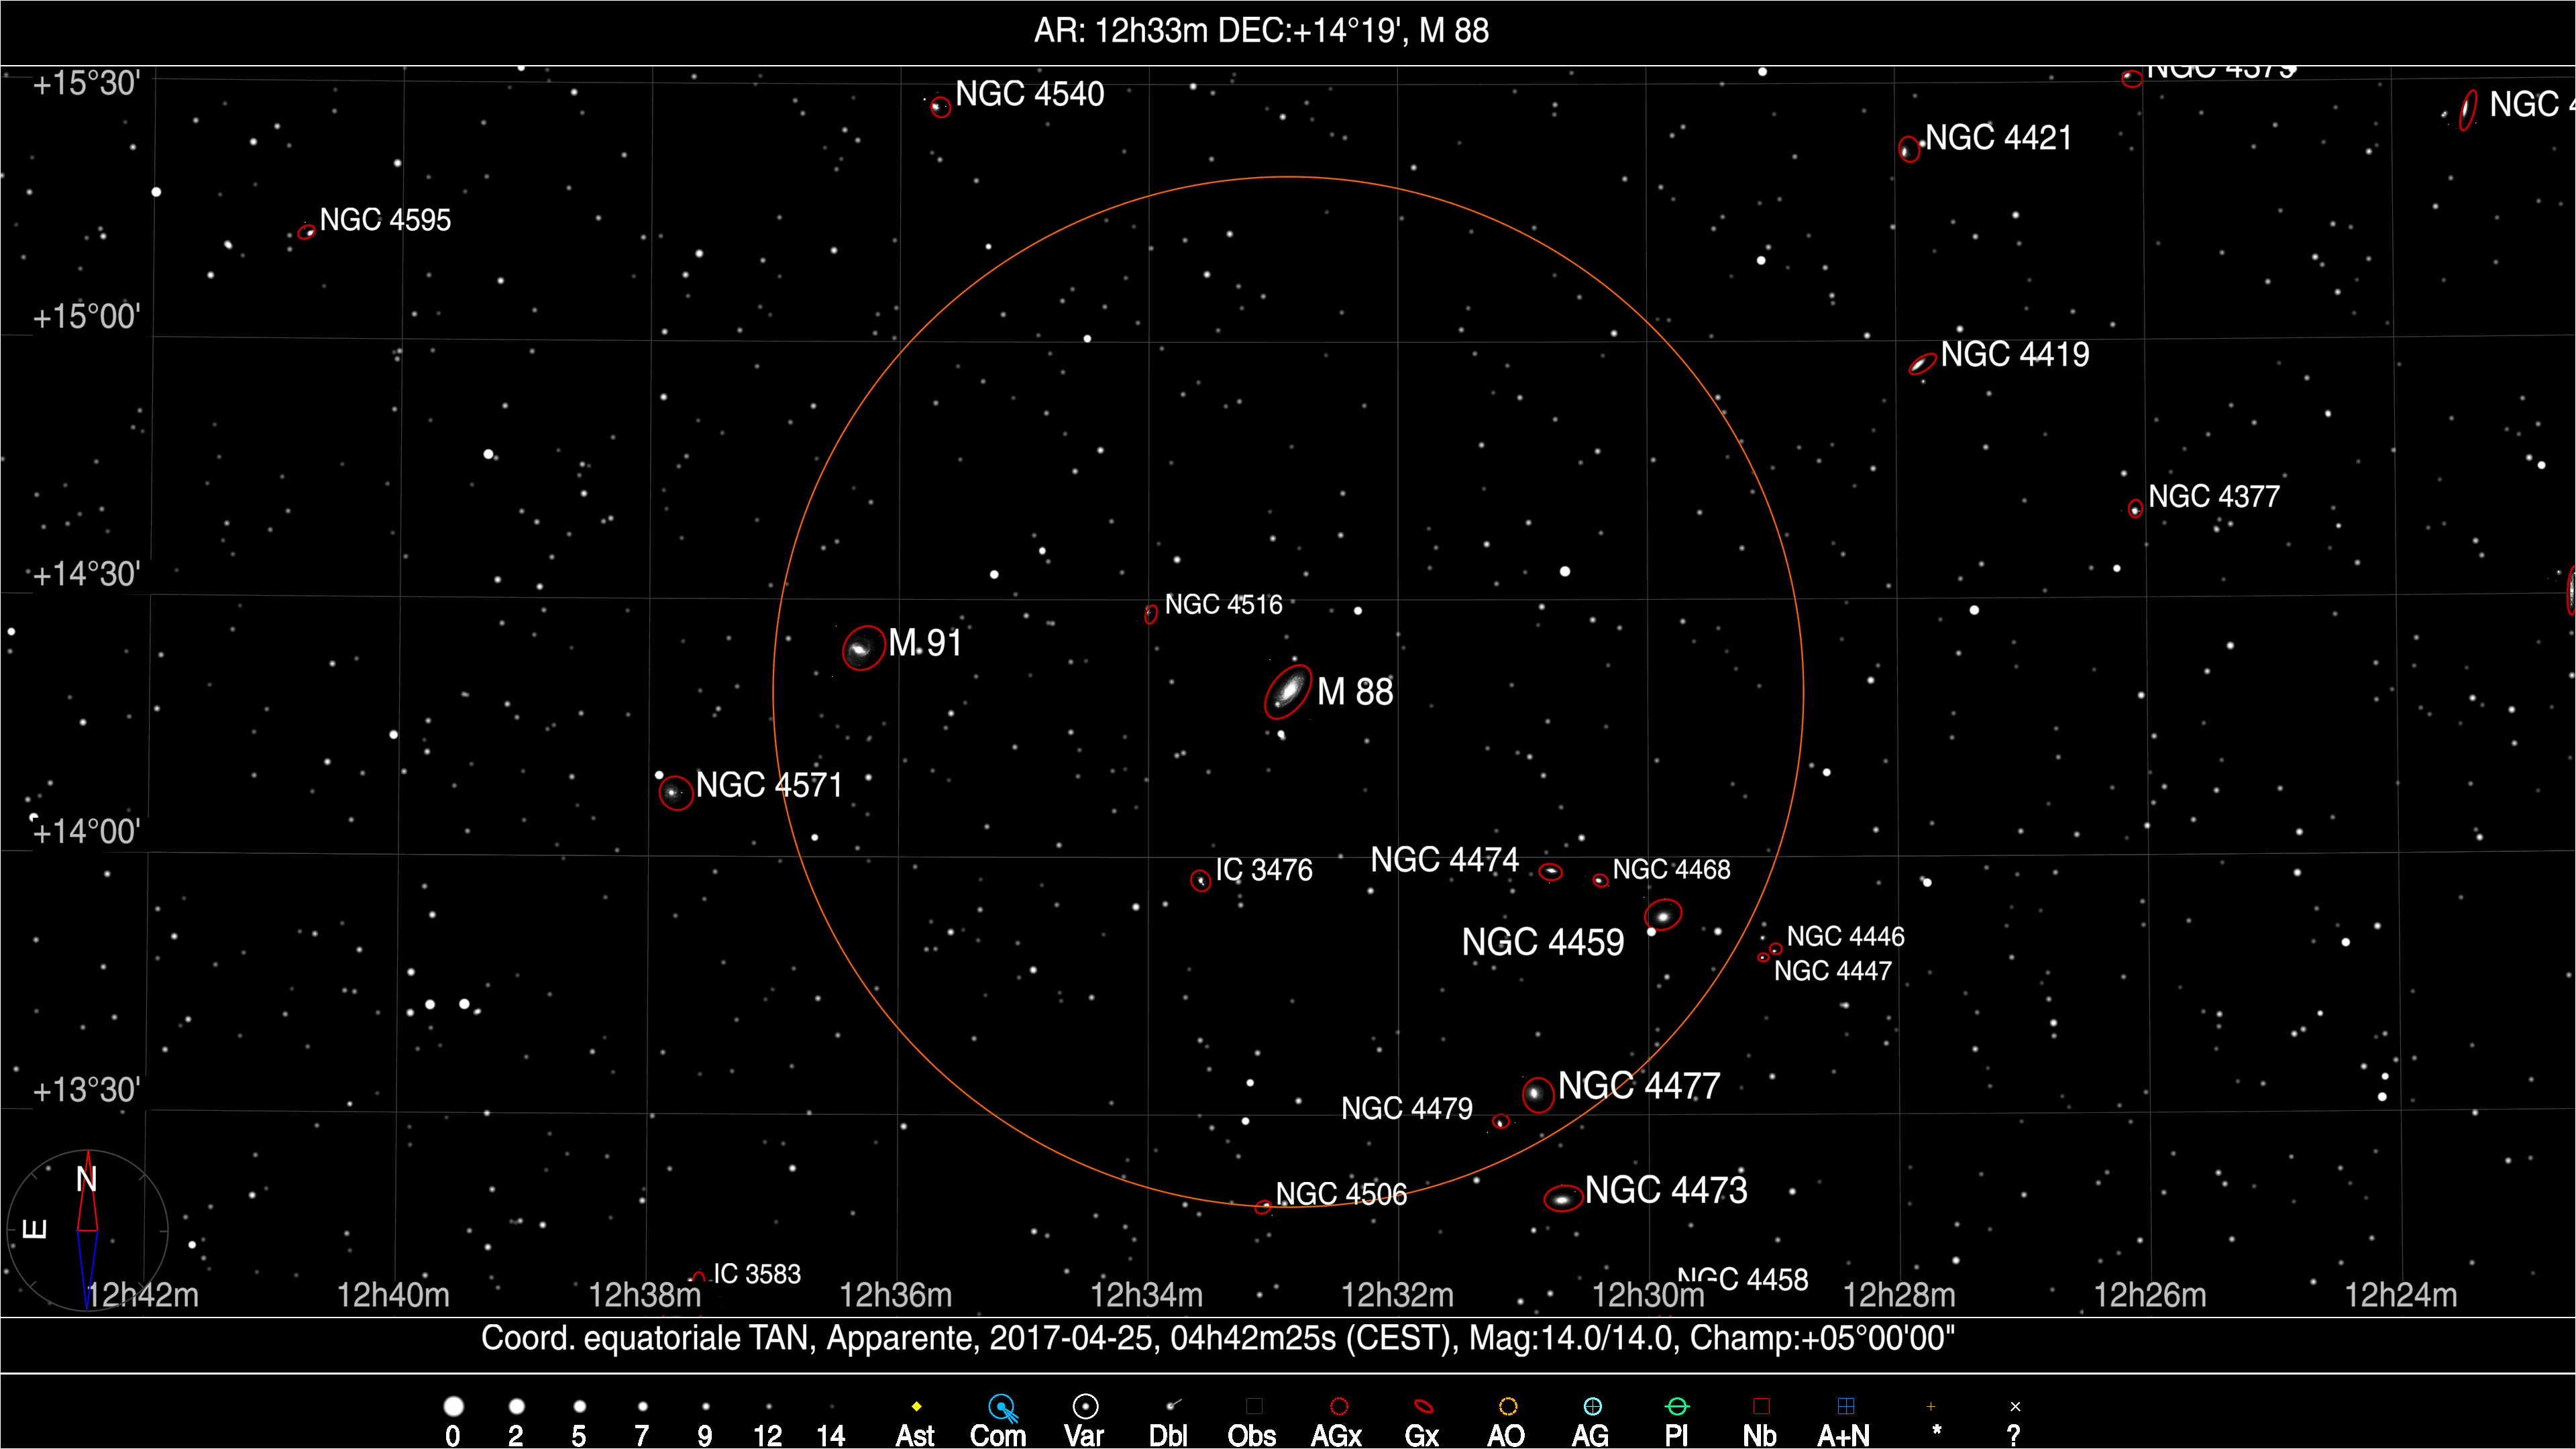Screen dimensions: 2576x1449
Task: Click the magnitude 0 star legend dot
Action: pos(453,1407)
